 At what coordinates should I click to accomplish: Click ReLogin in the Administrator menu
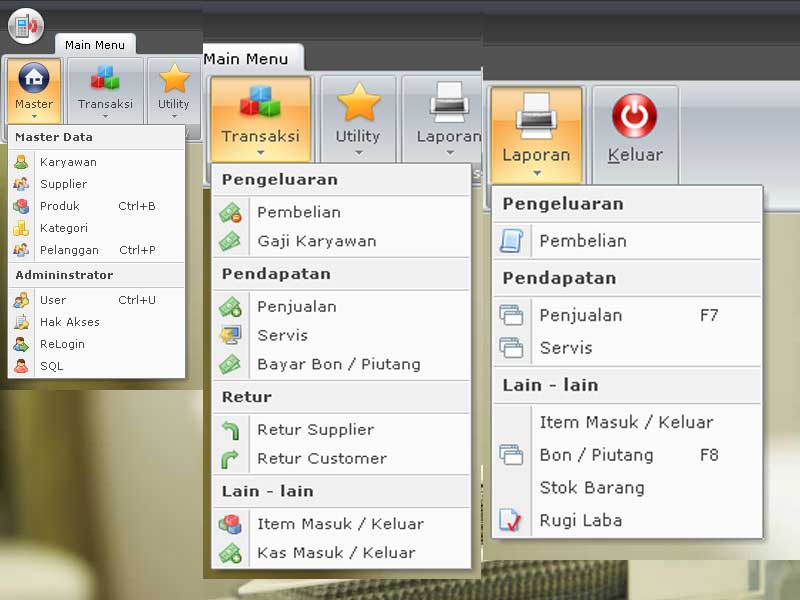[x=62, y=344]
